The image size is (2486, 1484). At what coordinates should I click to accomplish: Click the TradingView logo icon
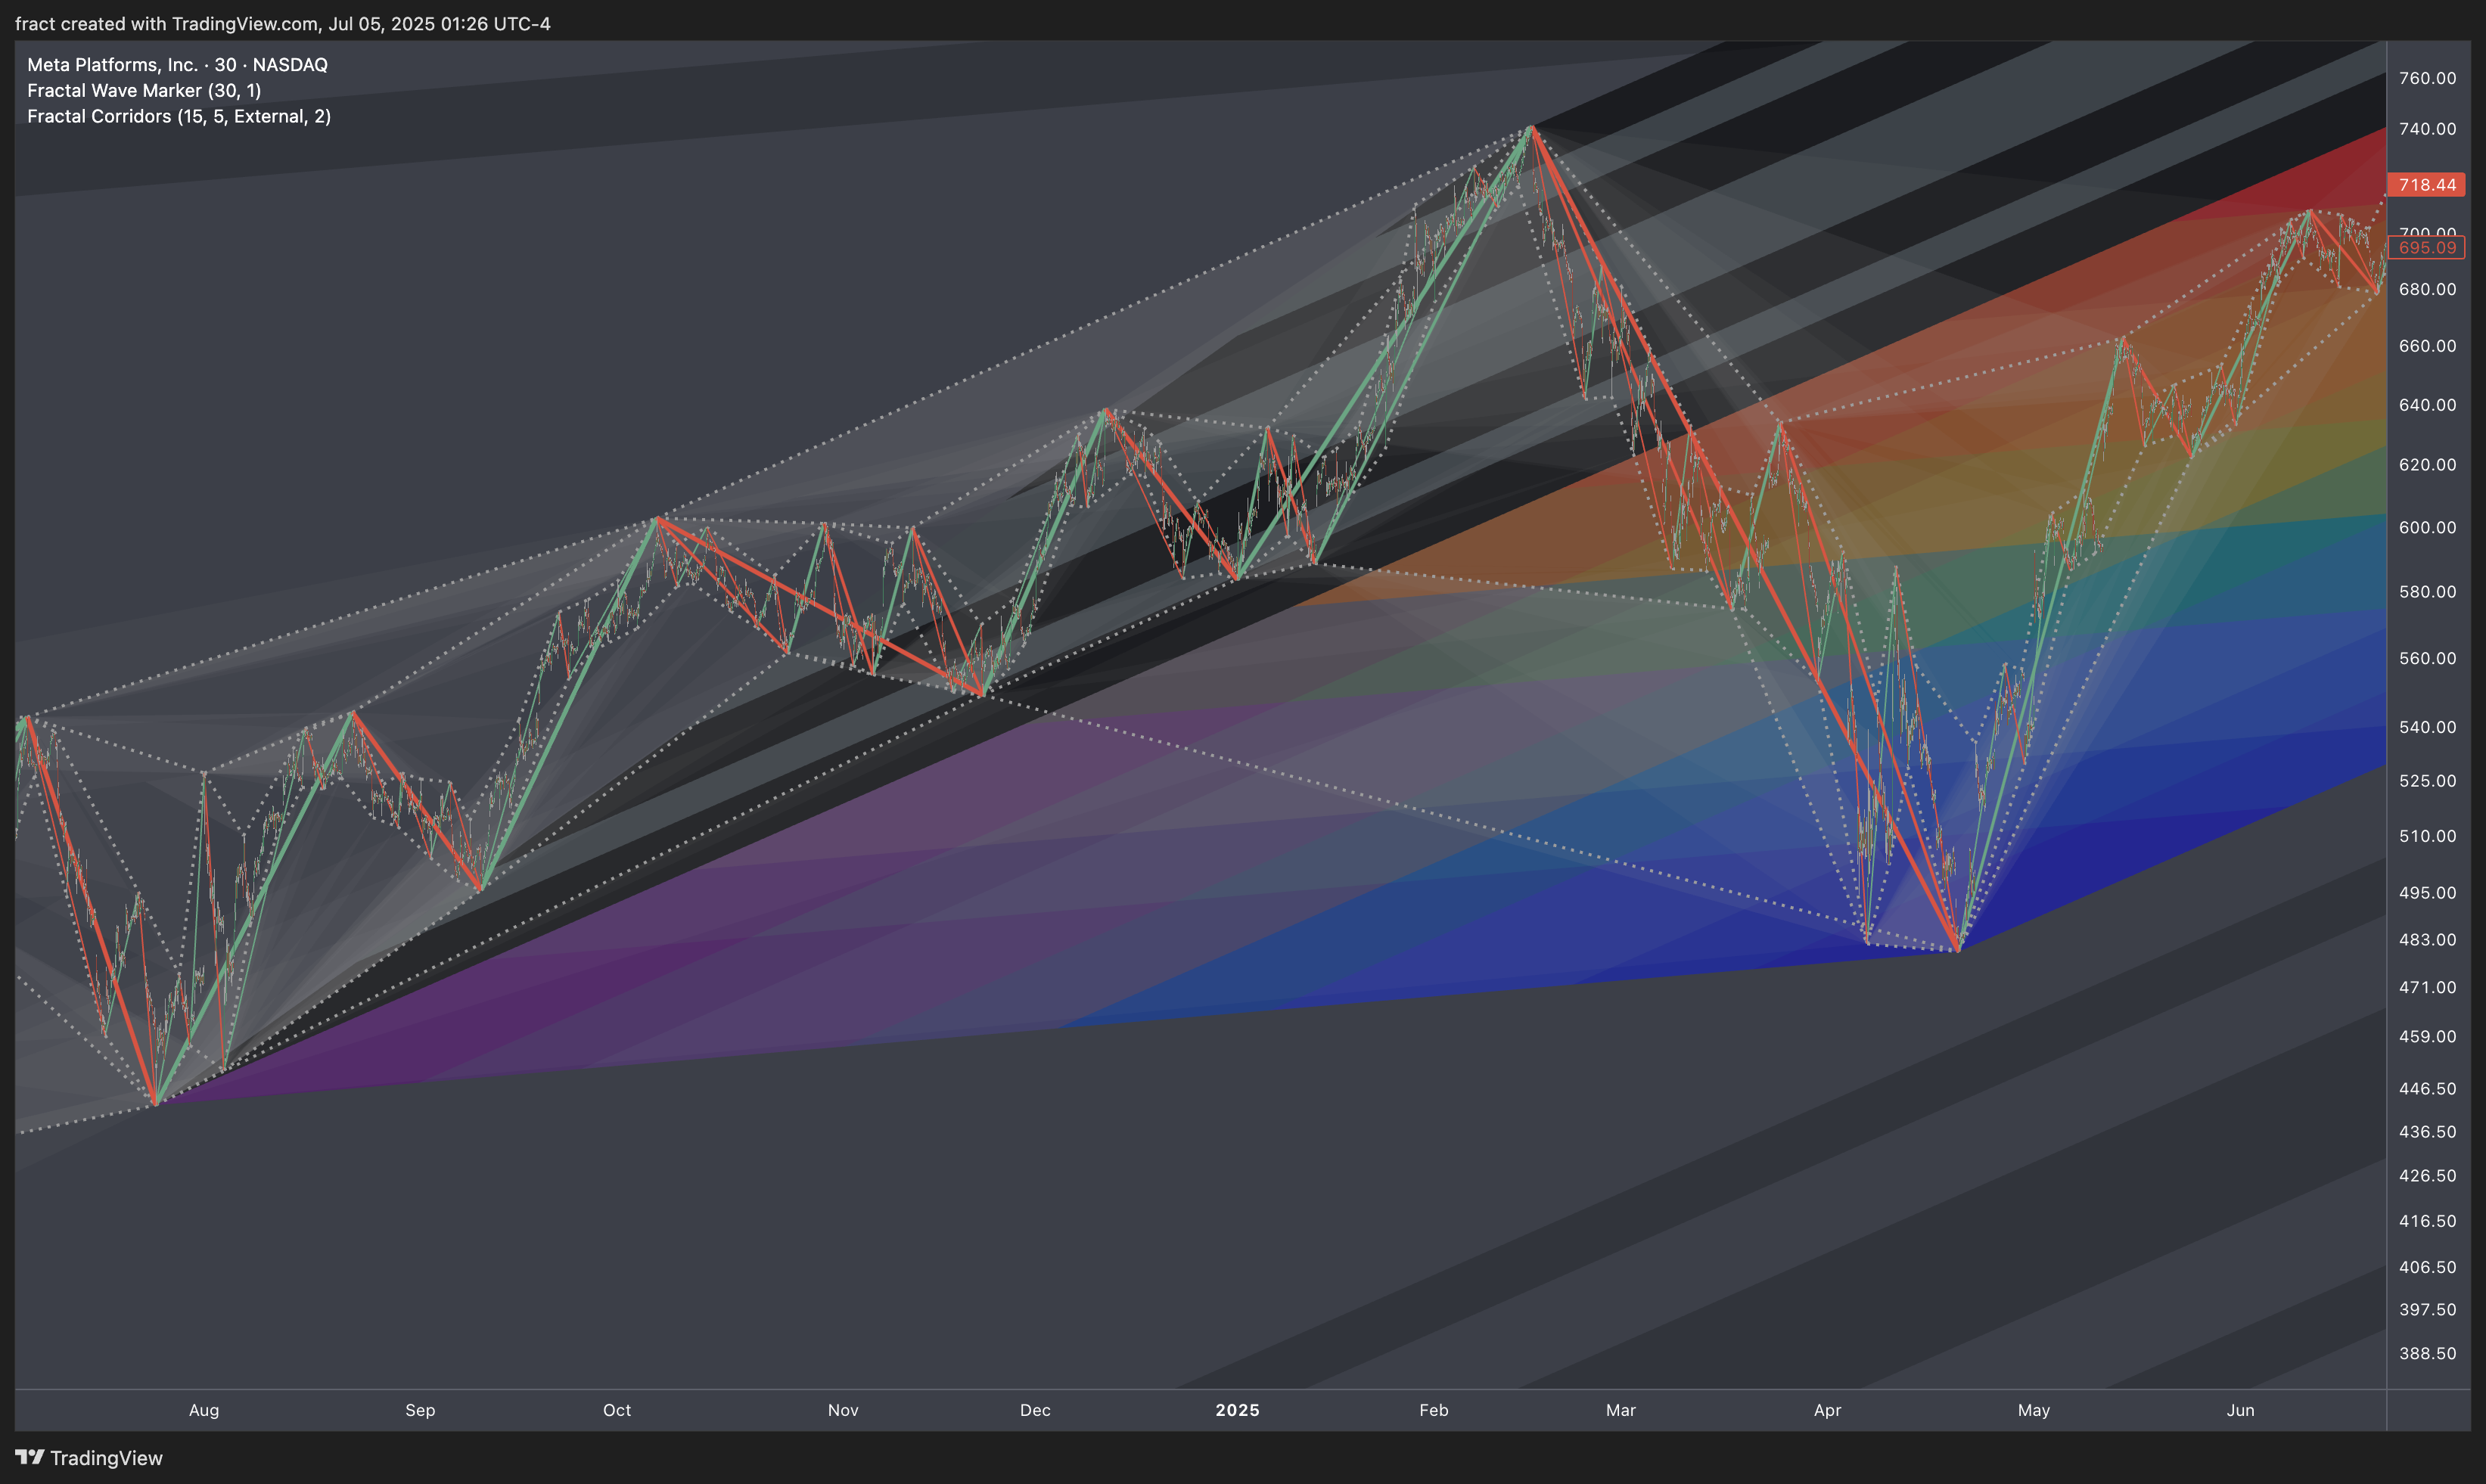[x=30, y=1457]
